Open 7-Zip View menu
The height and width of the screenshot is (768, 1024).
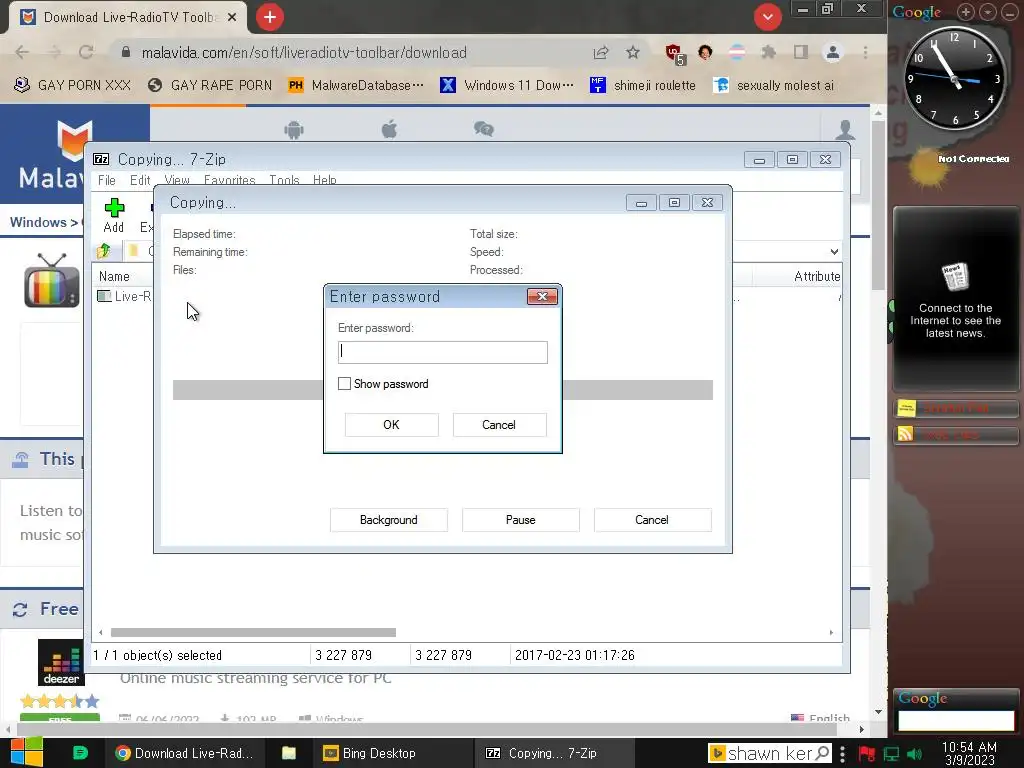point(177,180)
